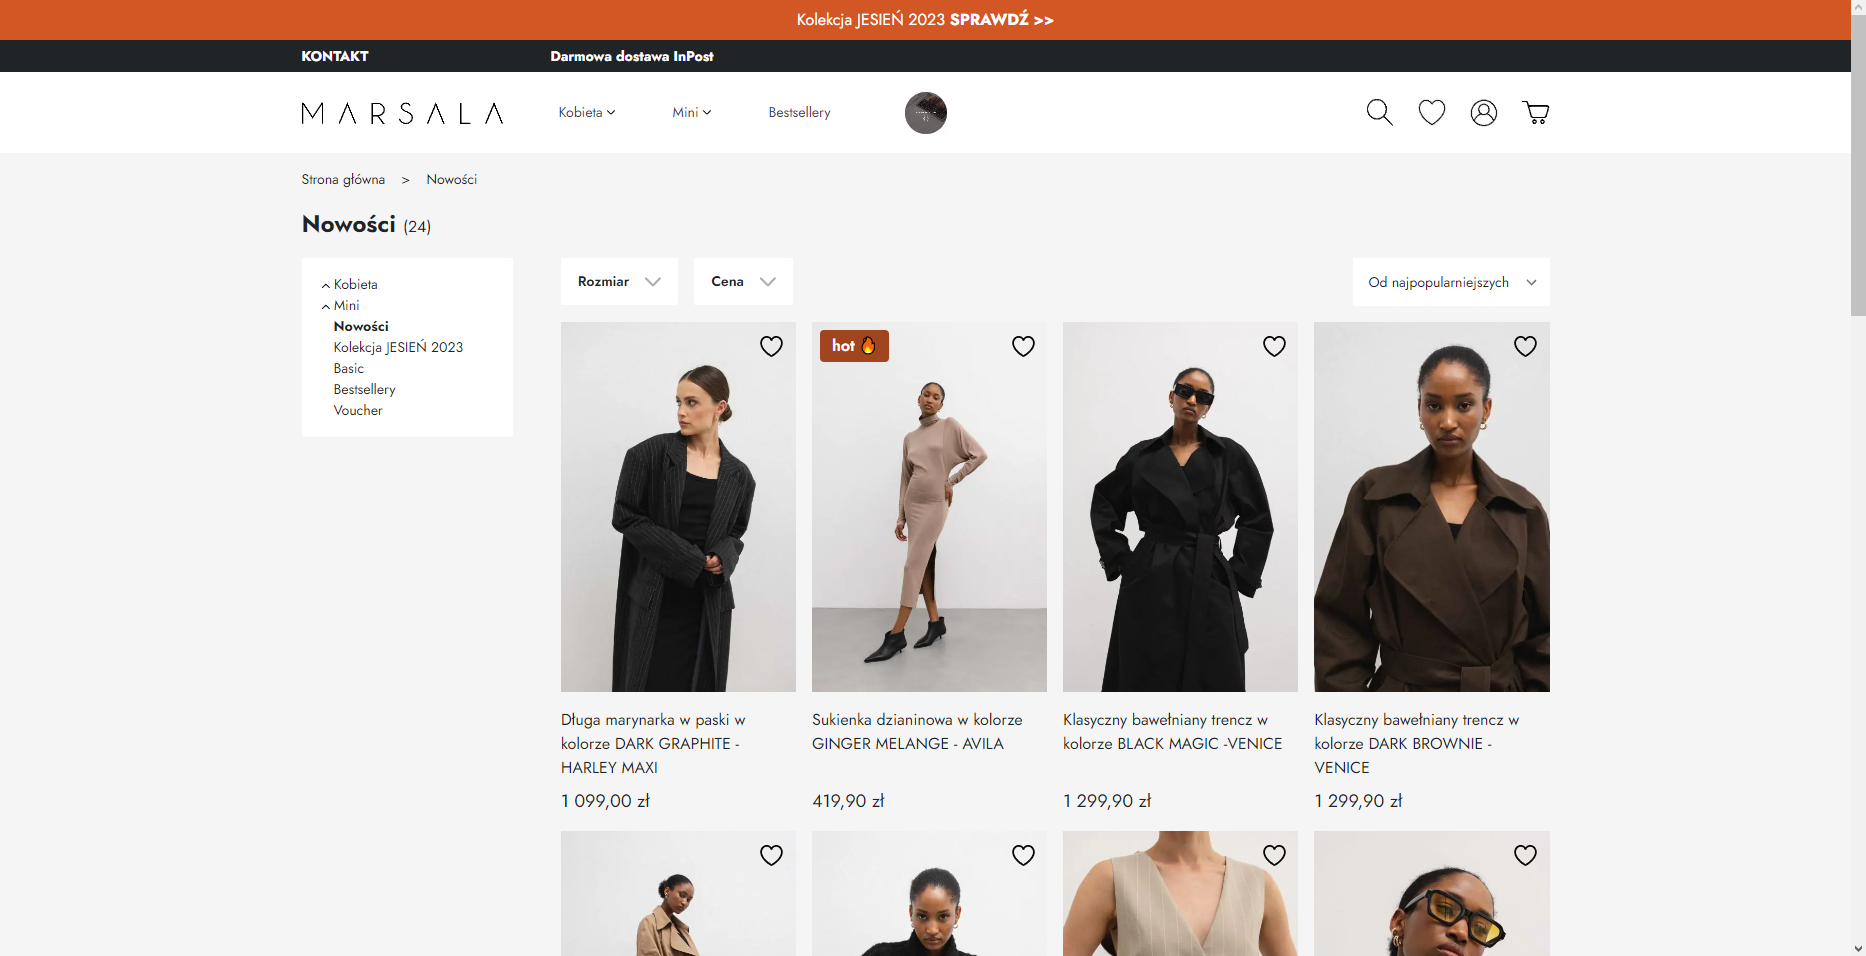Viewport: 1866px width, 956px height.
Task: Open the black trench coat product image
Action: (x=1180, y=507)
